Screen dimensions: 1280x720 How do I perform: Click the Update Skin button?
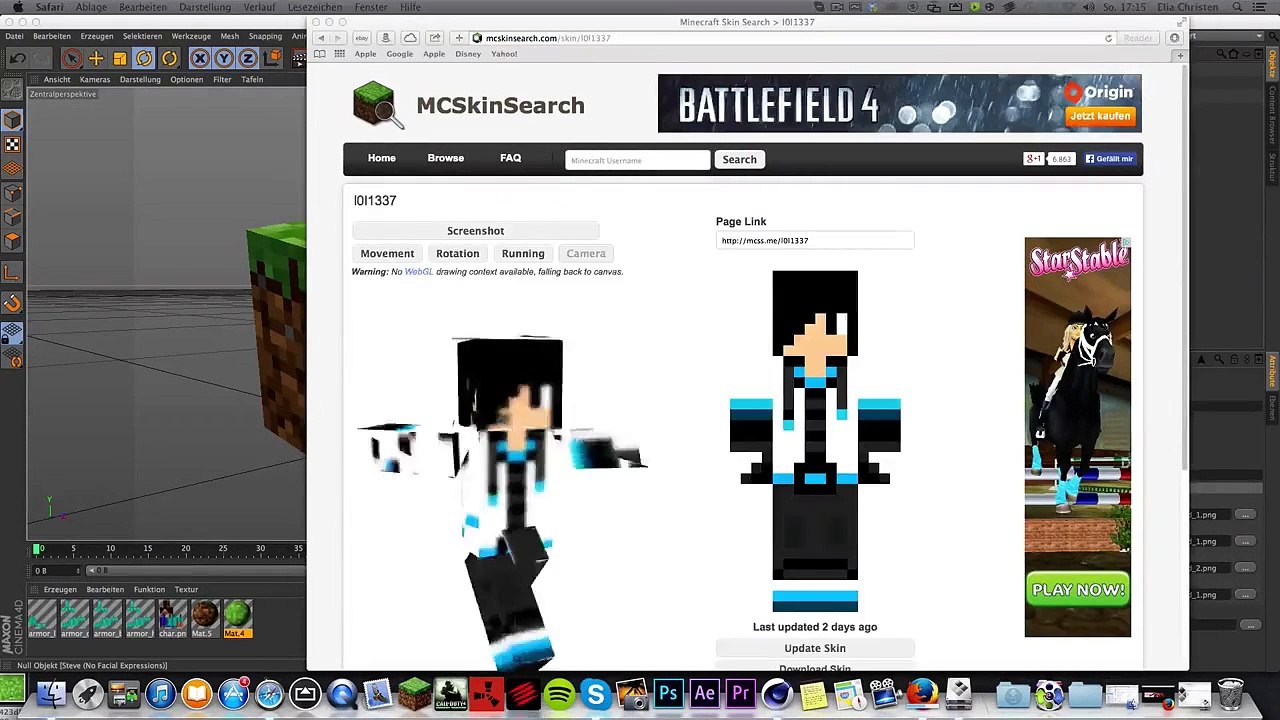(815, 648)
